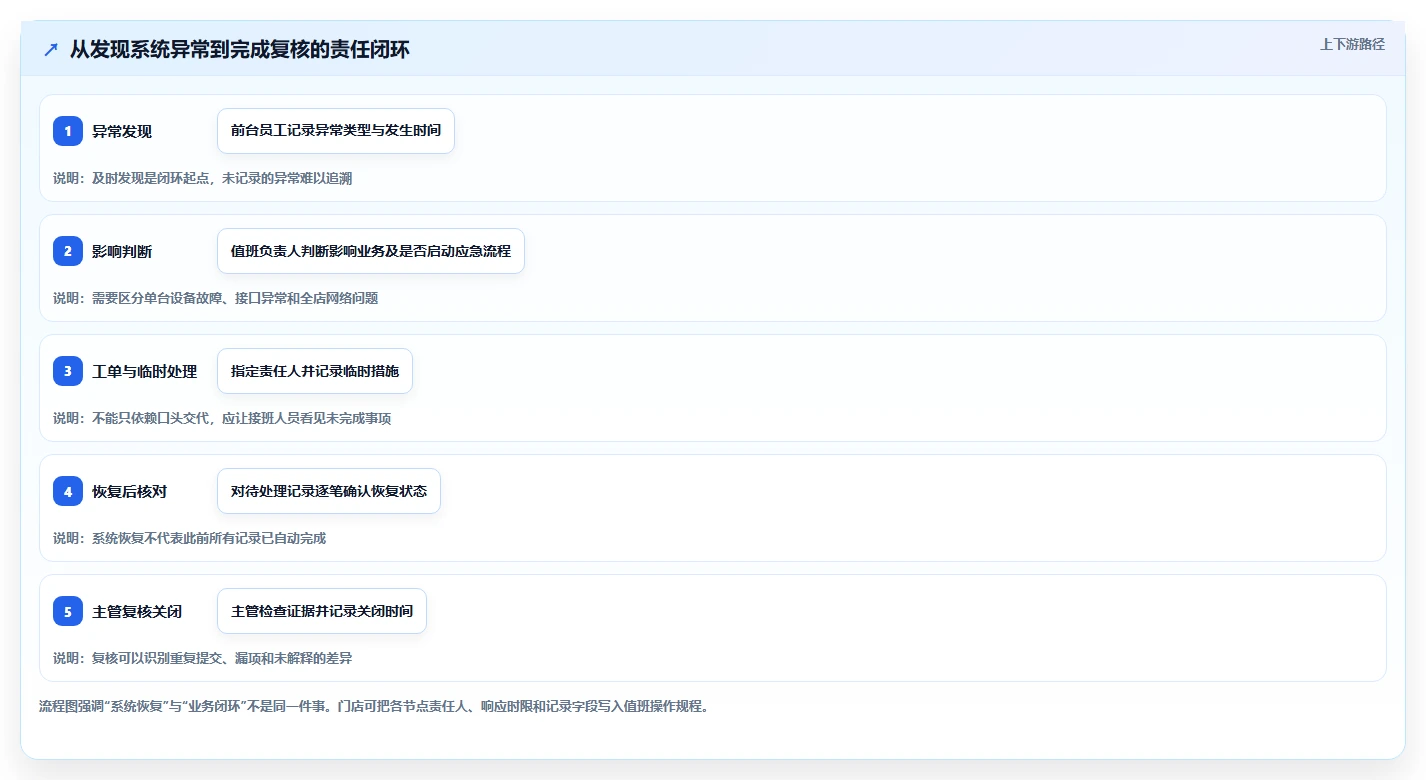Click the step 4 number badge
The image size is (1426, 780).
68,491
